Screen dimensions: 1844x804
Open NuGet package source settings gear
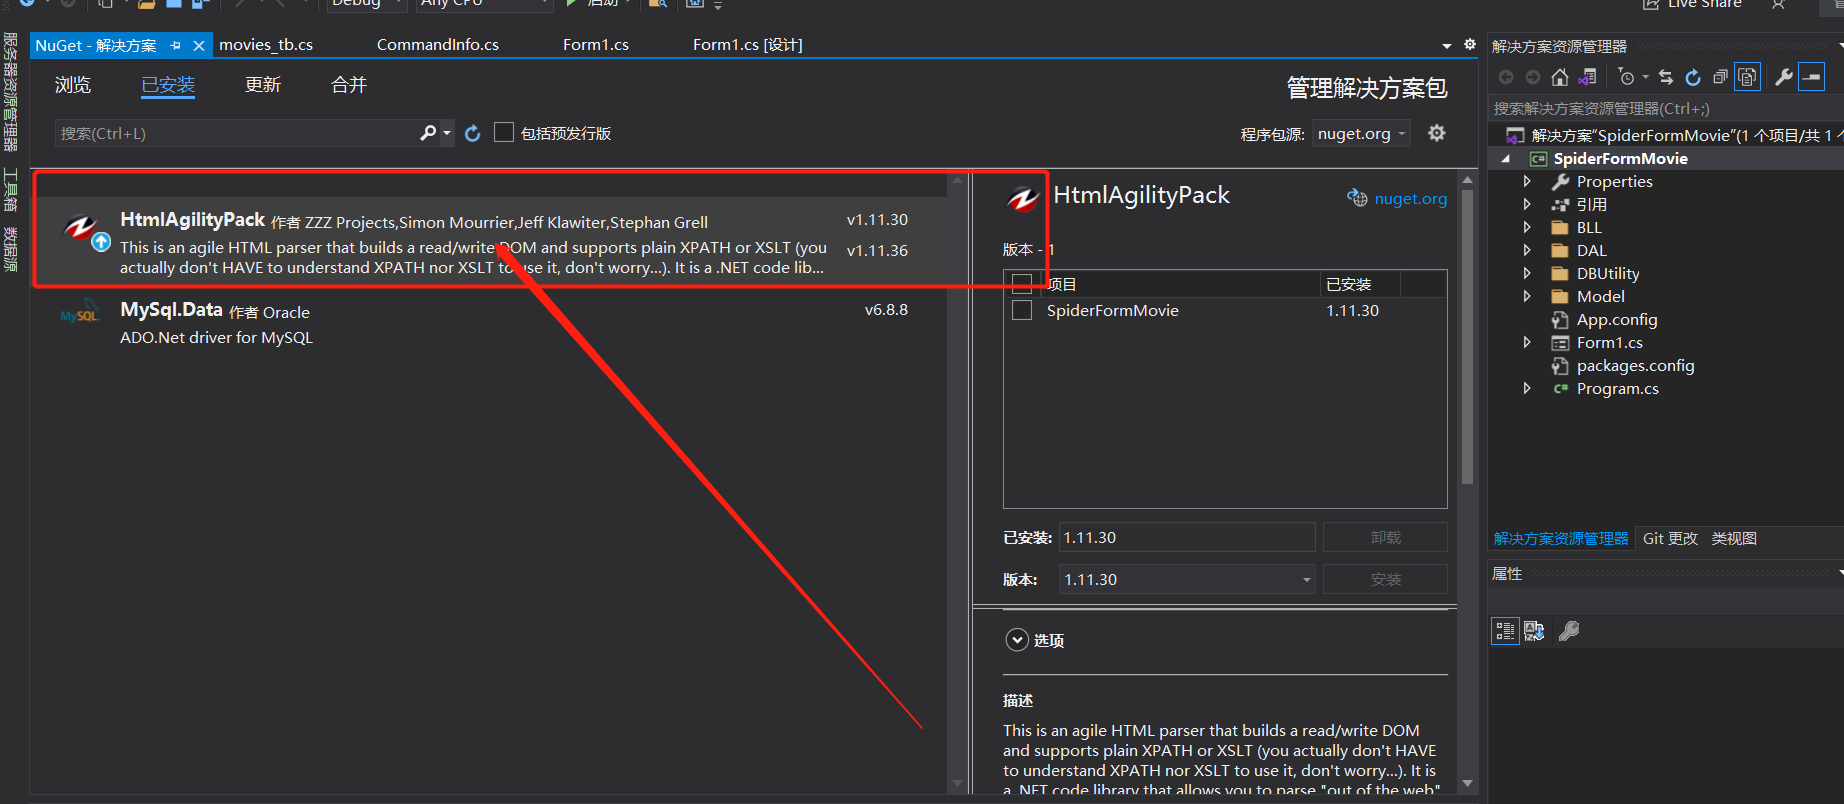coord(1437,133)
